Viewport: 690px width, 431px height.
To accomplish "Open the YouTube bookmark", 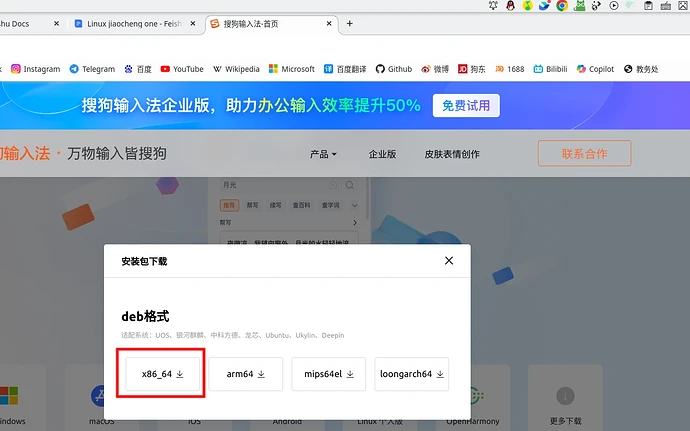I will coord(181,69).
